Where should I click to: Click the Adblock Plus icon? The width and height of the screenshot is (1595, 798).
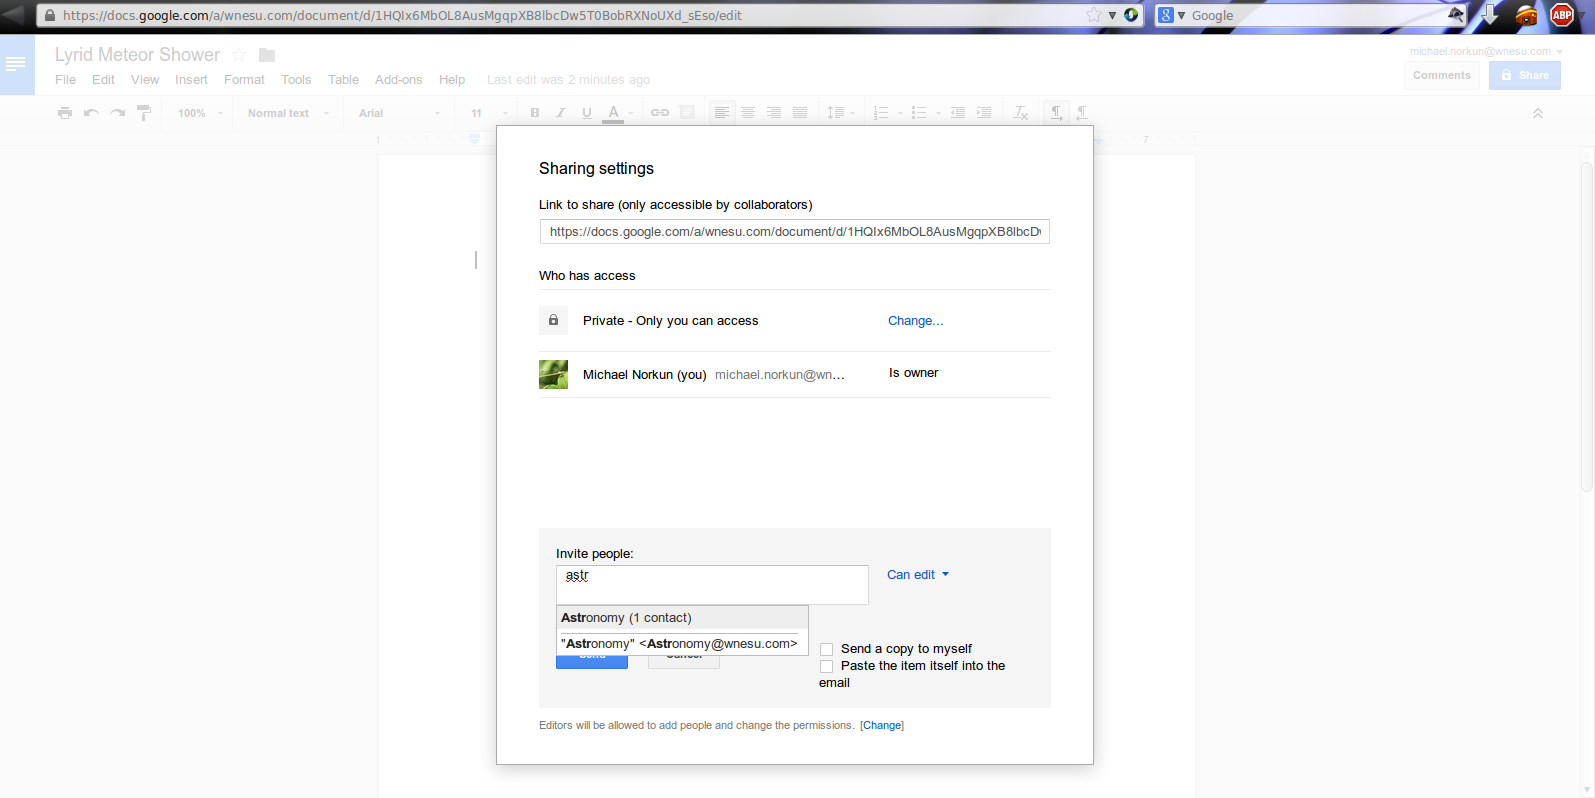(1562, 15)
